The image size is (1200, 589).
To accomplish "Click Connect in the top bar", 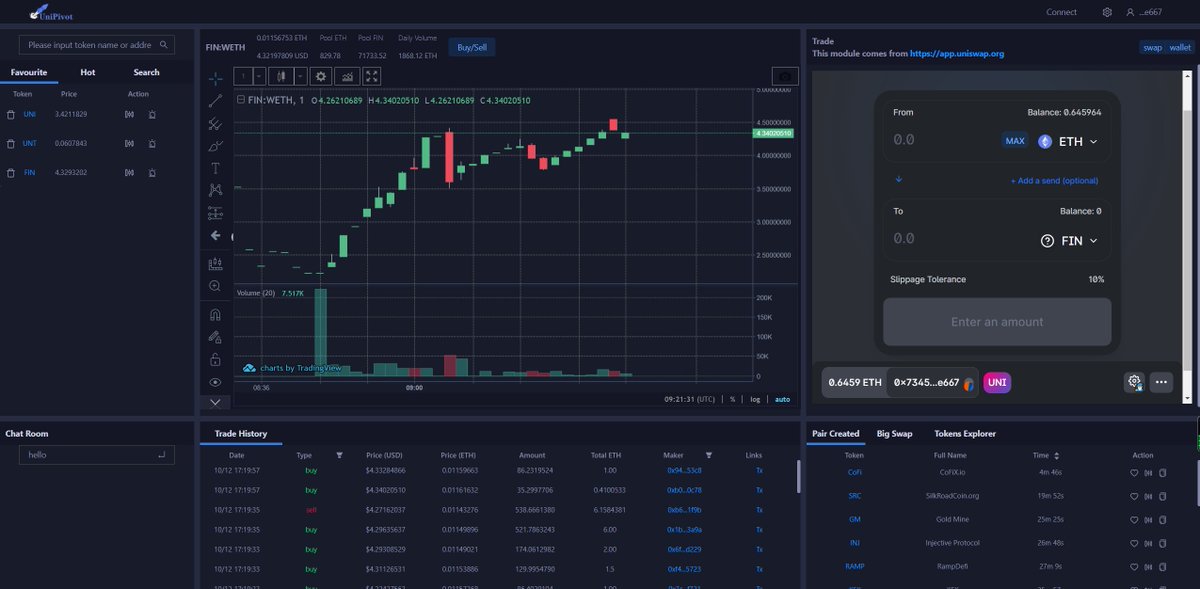I will pos(1061,12).
